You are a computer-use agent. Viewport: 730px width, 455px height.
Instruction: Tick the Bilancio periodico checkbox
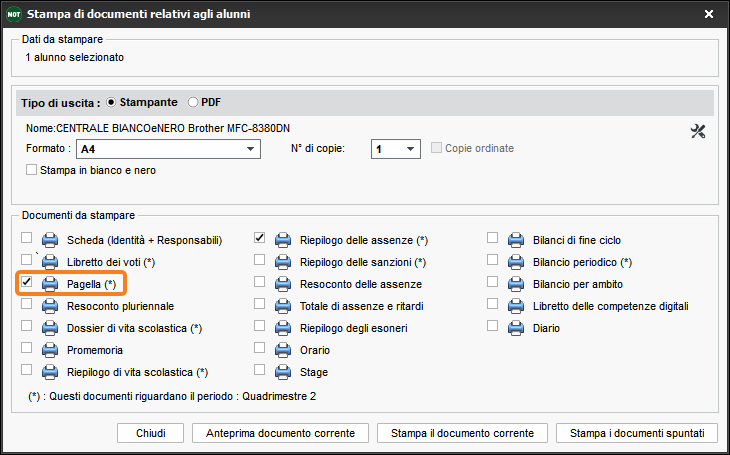tap(492, 259)
